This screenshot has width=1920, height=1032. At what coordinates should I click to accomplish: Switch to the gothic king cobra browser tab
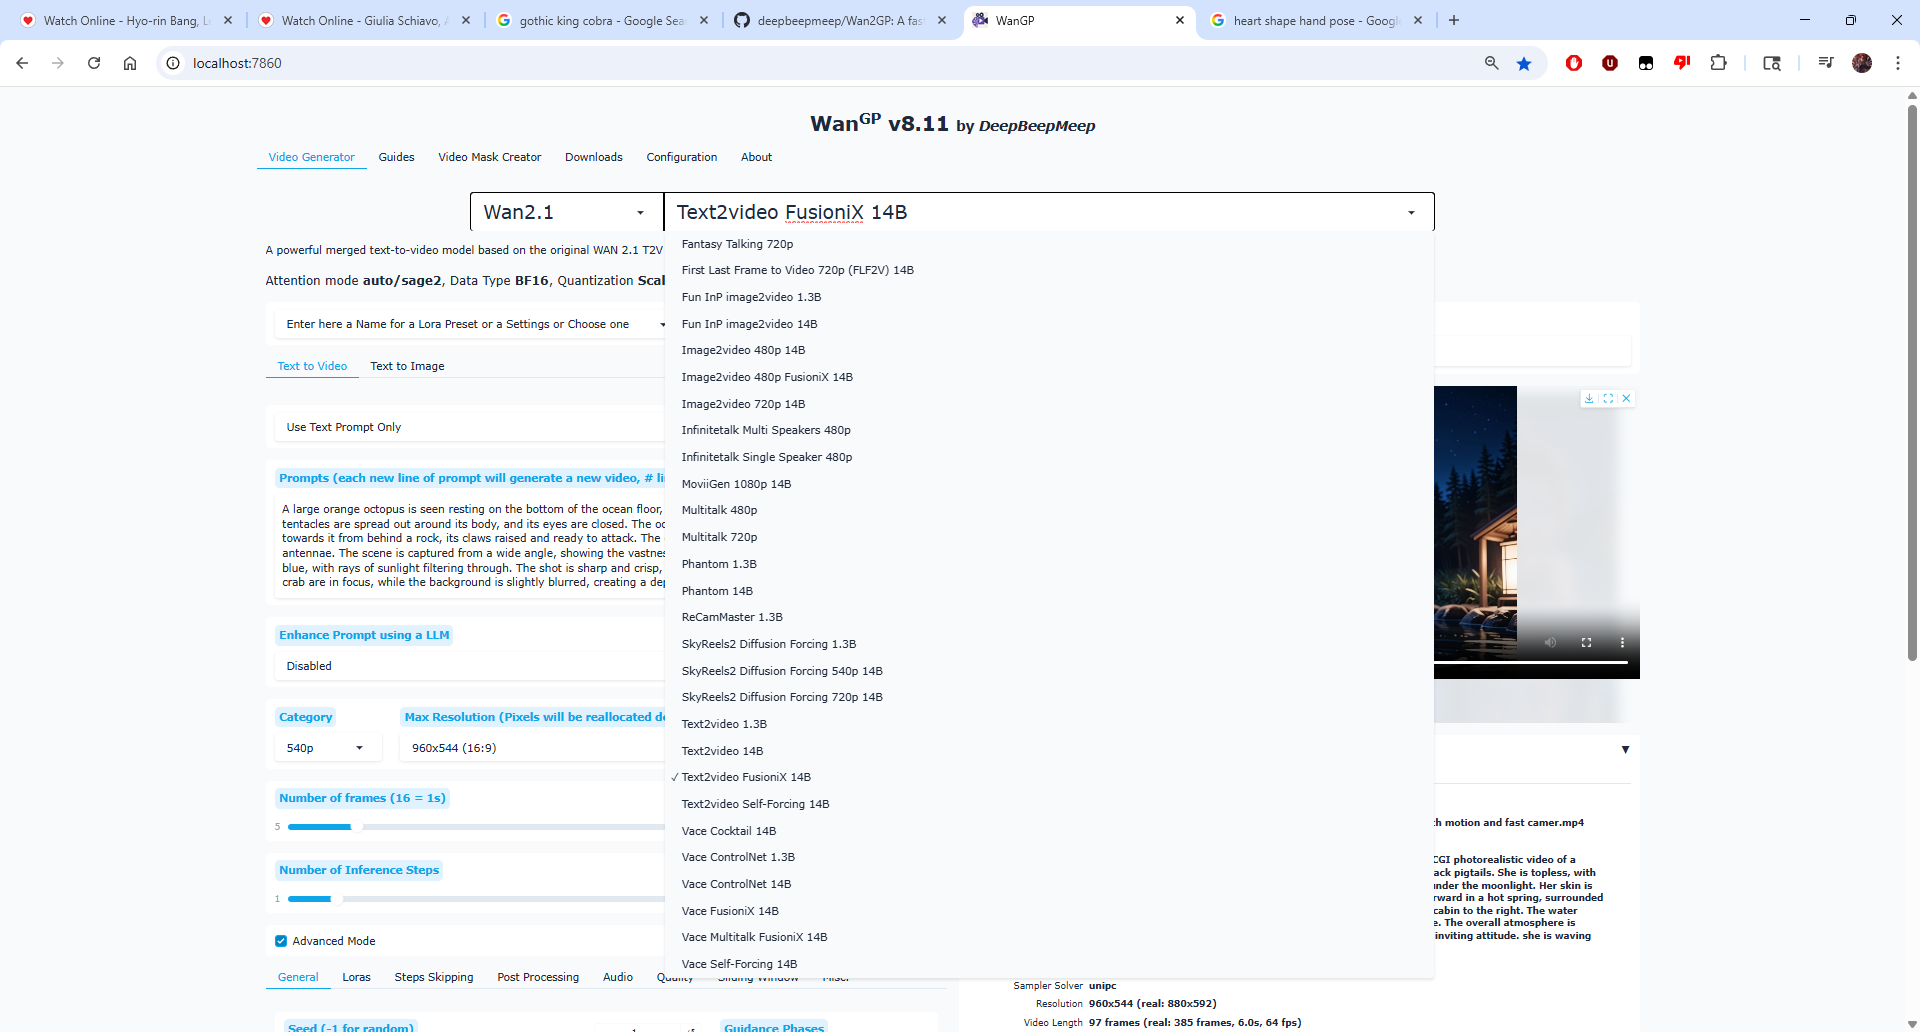click(600, 20)
